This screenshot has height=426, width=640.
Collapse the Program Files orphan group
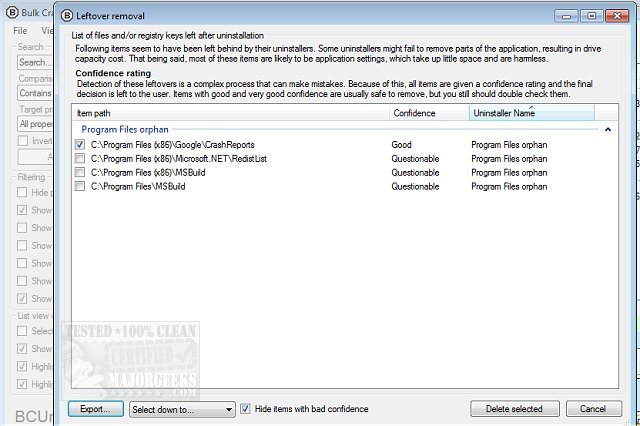(607, 130)
